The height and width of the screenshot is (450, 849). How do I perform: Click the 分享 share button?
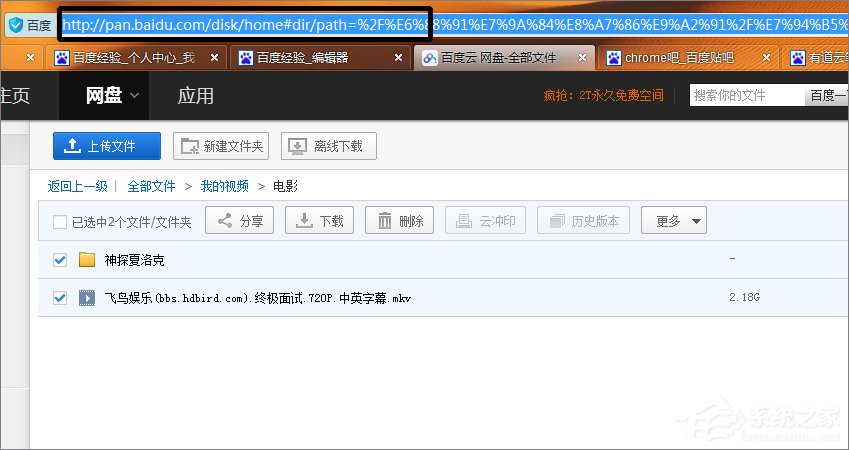pyautogui.click(x=239, y=220)
